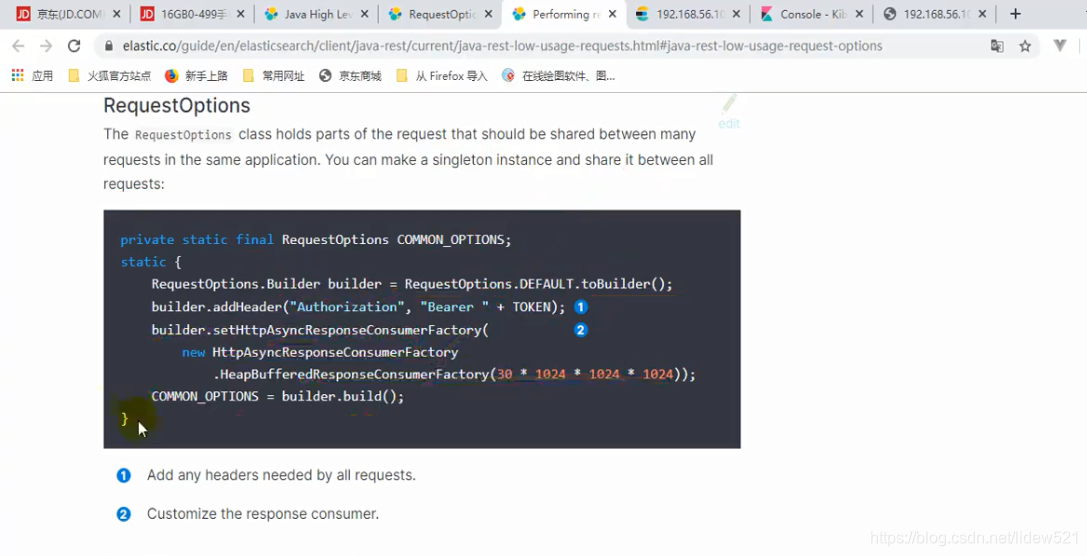The height and width of the screenshot is (556, 1087).
Task: Close the Java High Level tab
Action: point(365,14)
